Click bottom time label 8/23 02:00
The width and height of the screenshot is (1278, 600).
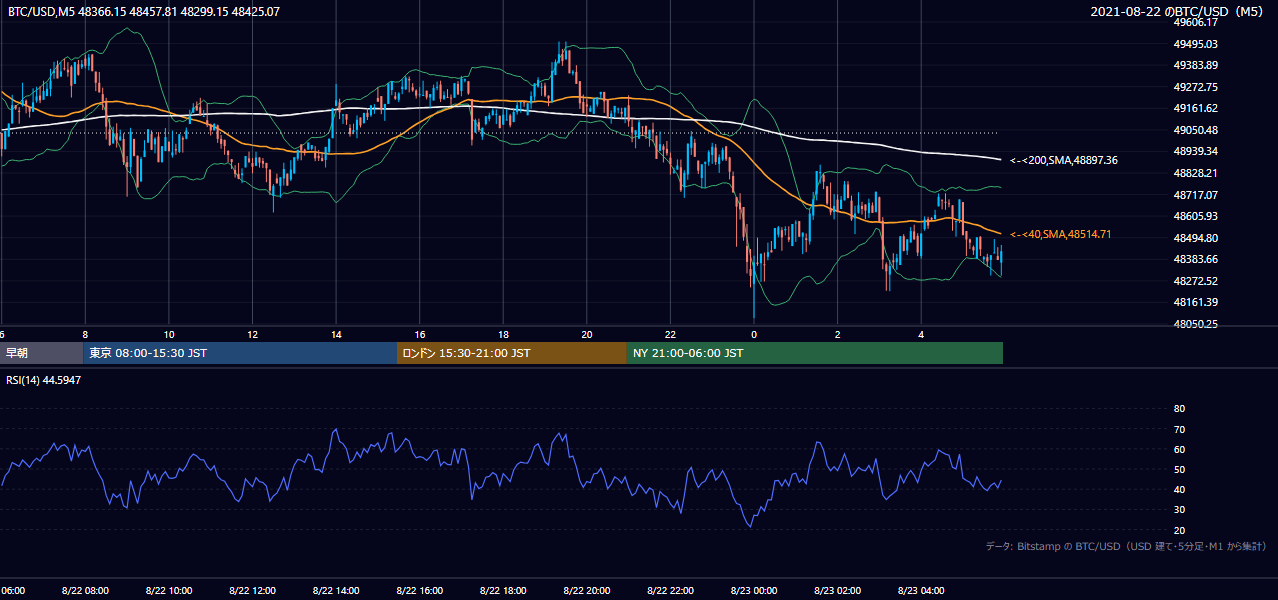838,590
